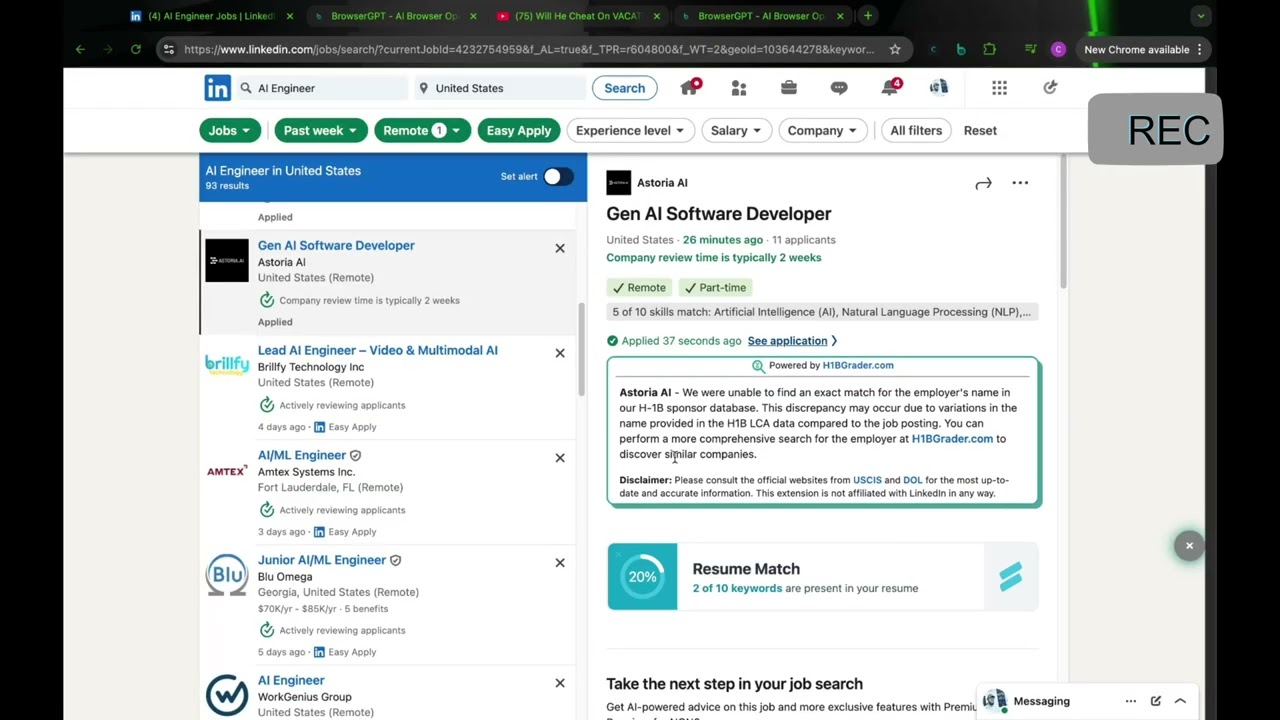Open the For Business apps grid icon
The width and height of the screenshot is (1280, 720).
[x=999, y=88]
